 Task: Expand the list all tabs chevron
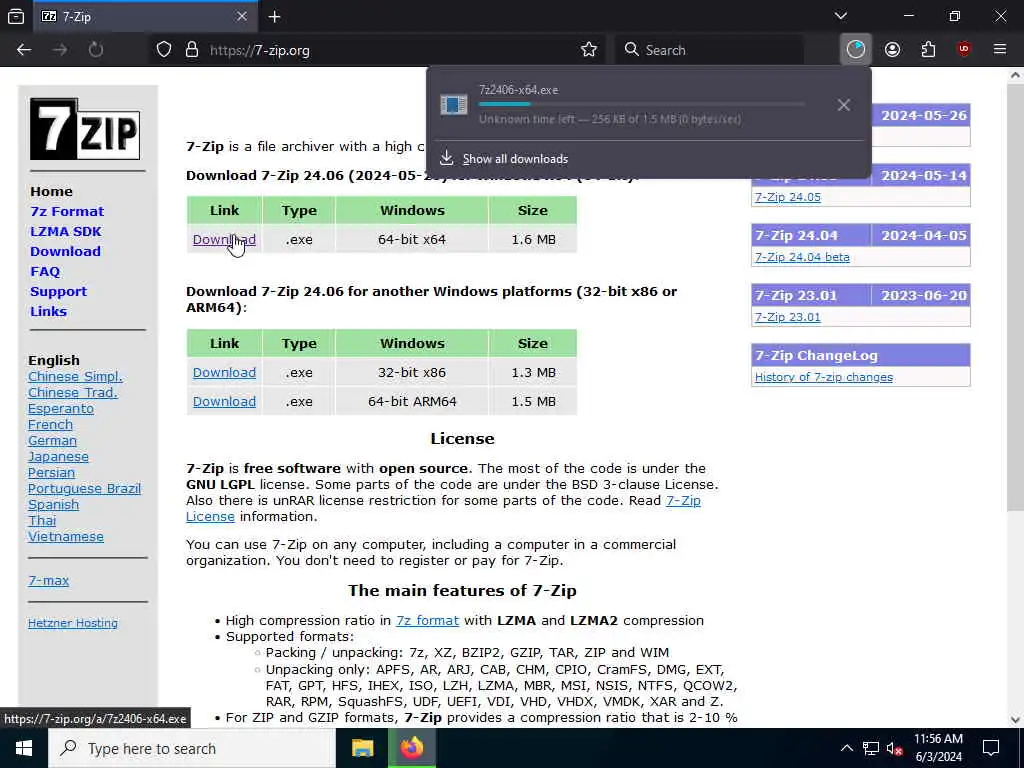click(x=840, y=16)
